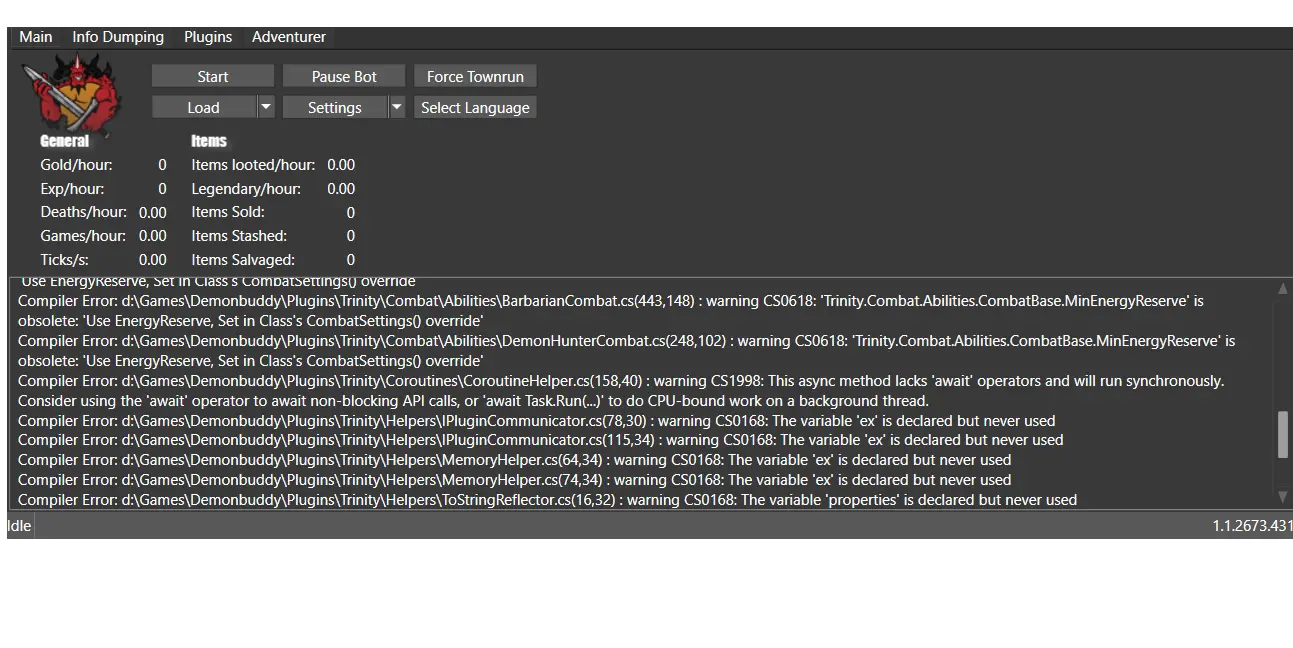Switch to the Main tab
This screenshot has height=648, width=1293.
click(x=36, y=37)
